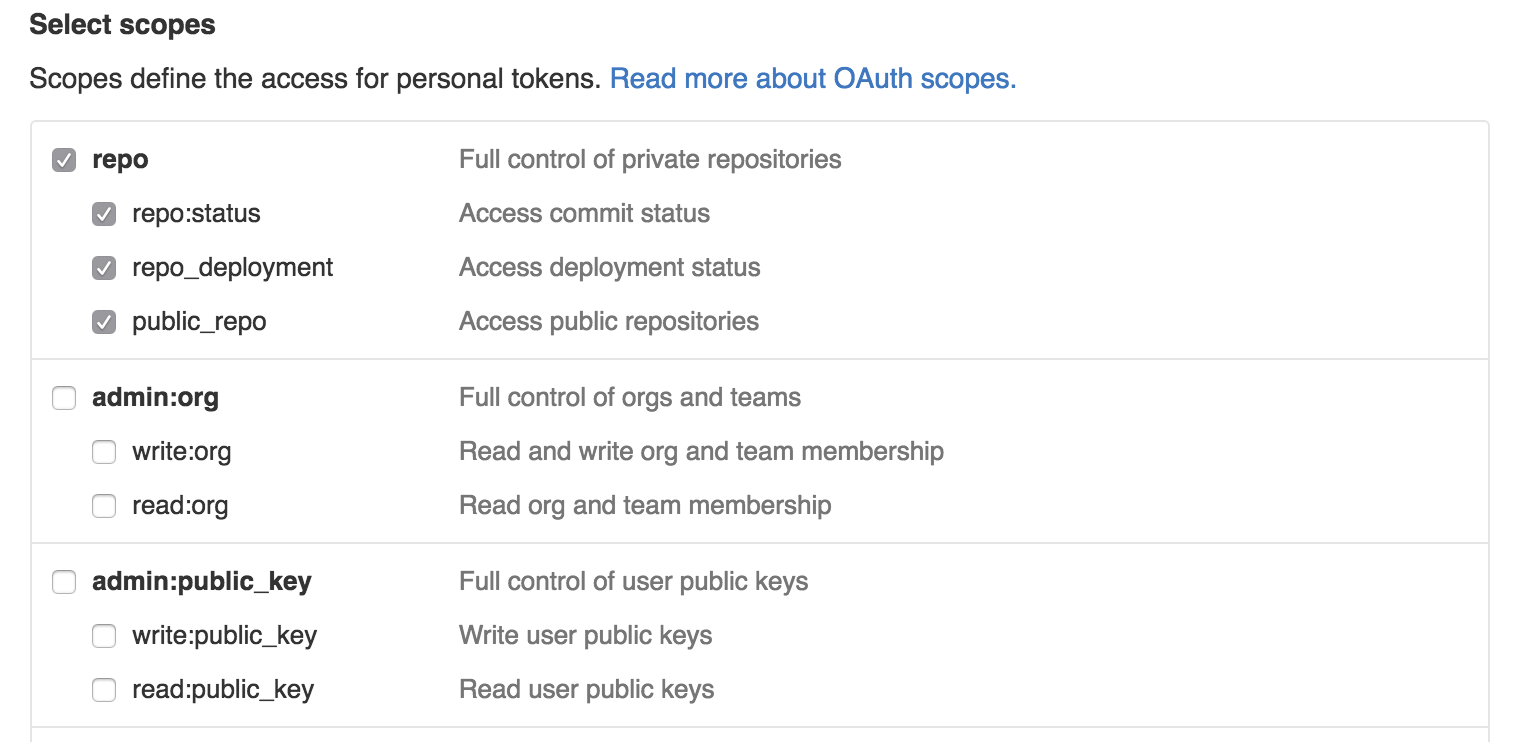Uncheck the repo:status checkbox

pos(104,213)
